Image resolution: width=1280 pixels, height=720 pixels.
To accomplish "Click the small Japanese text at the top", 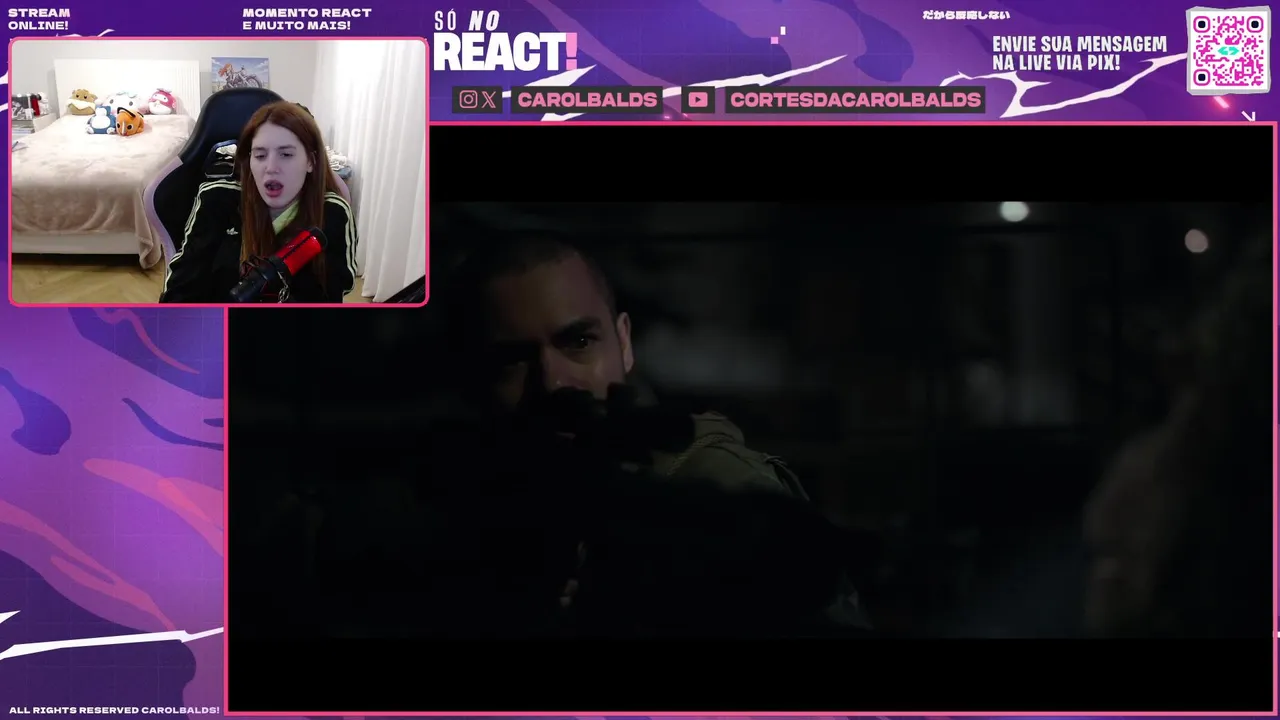I will pyautogui.click(x=966, y=15).
